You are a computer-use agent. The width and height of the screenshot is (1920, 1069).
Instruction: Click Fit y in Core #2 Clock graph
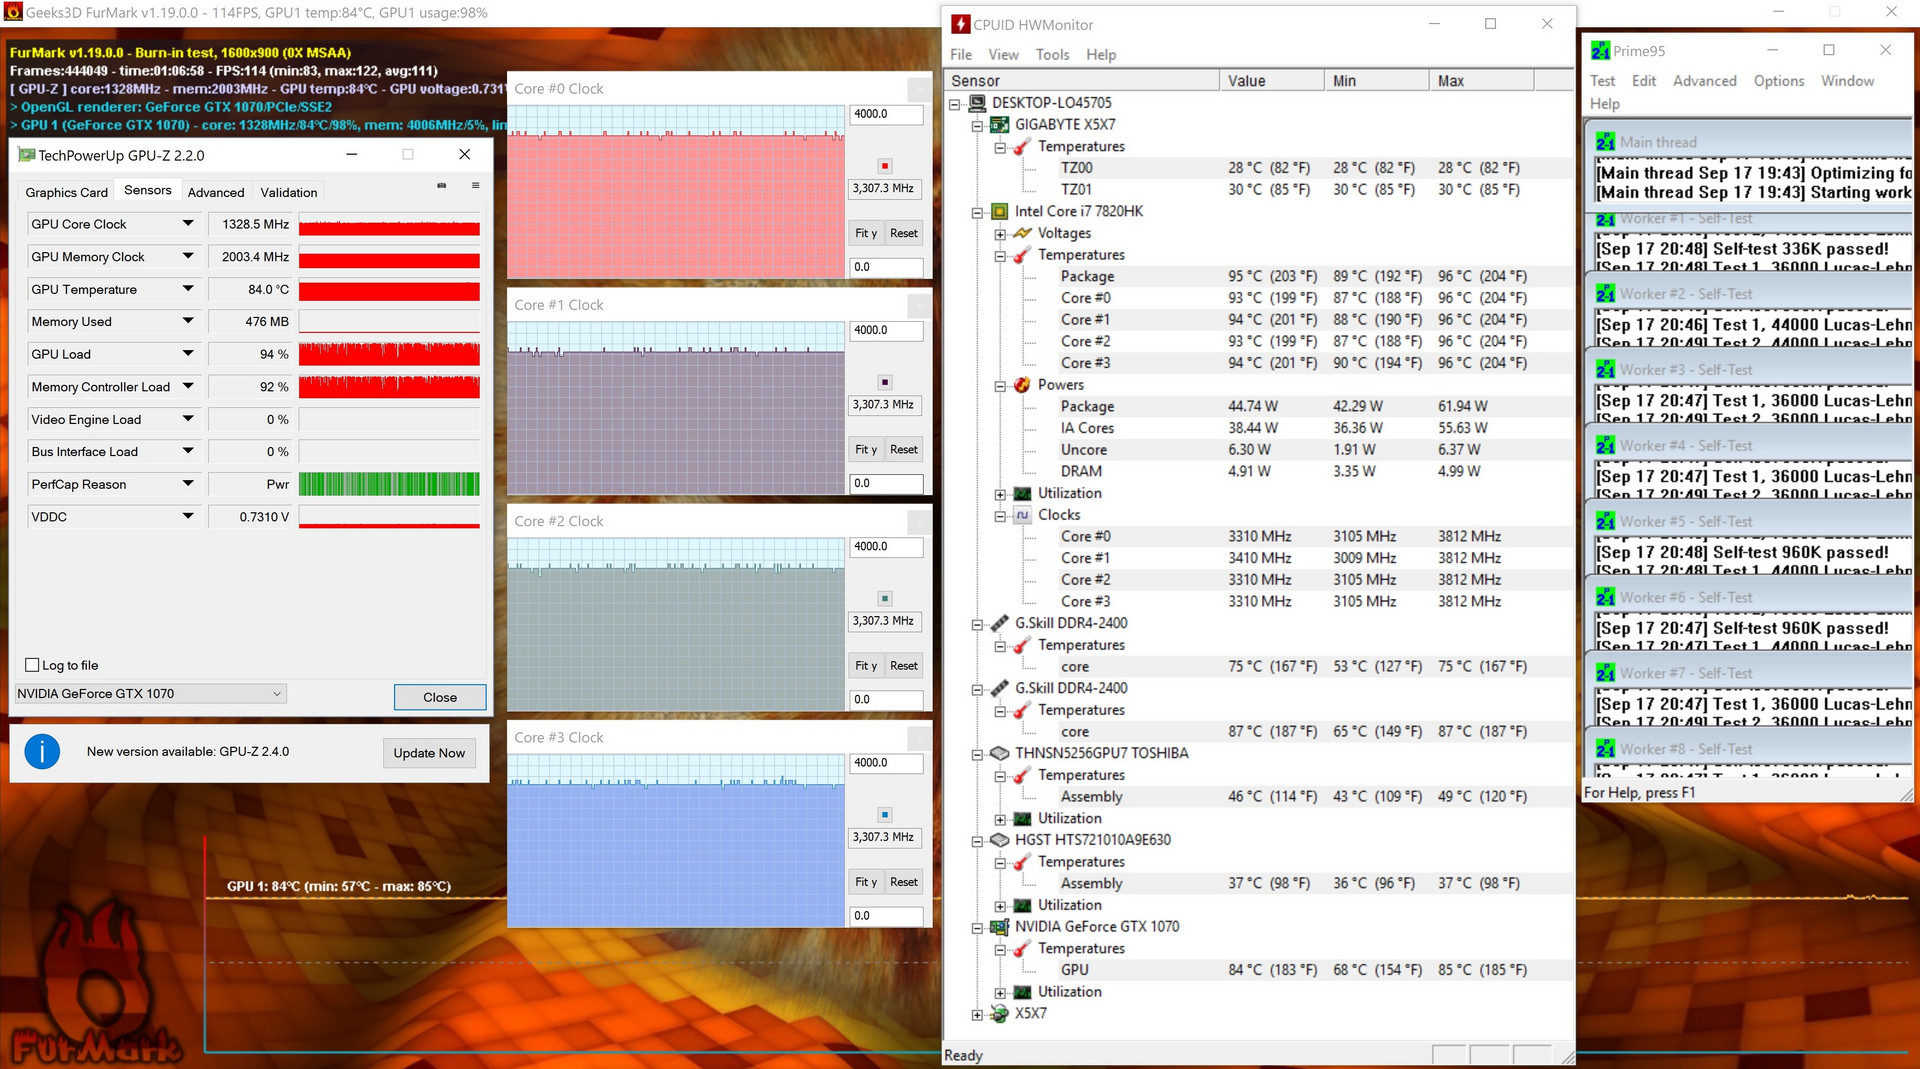click(x=866, y=666)
